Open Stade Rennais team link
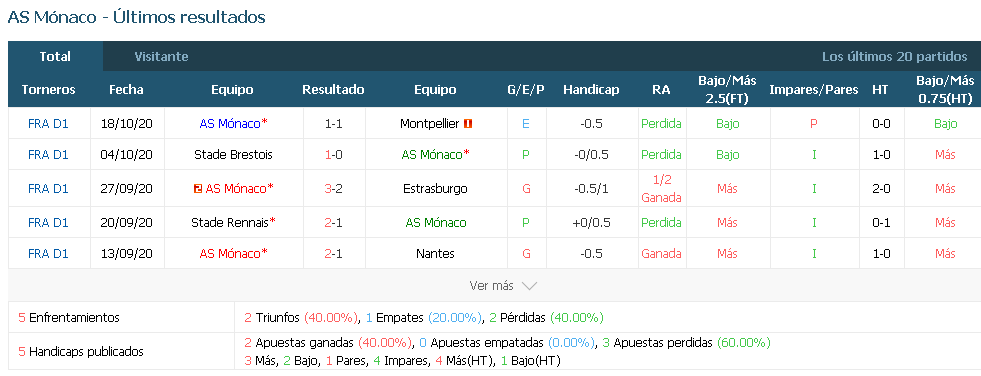This screenshot has width=981, height=376. tap(230, 223)
